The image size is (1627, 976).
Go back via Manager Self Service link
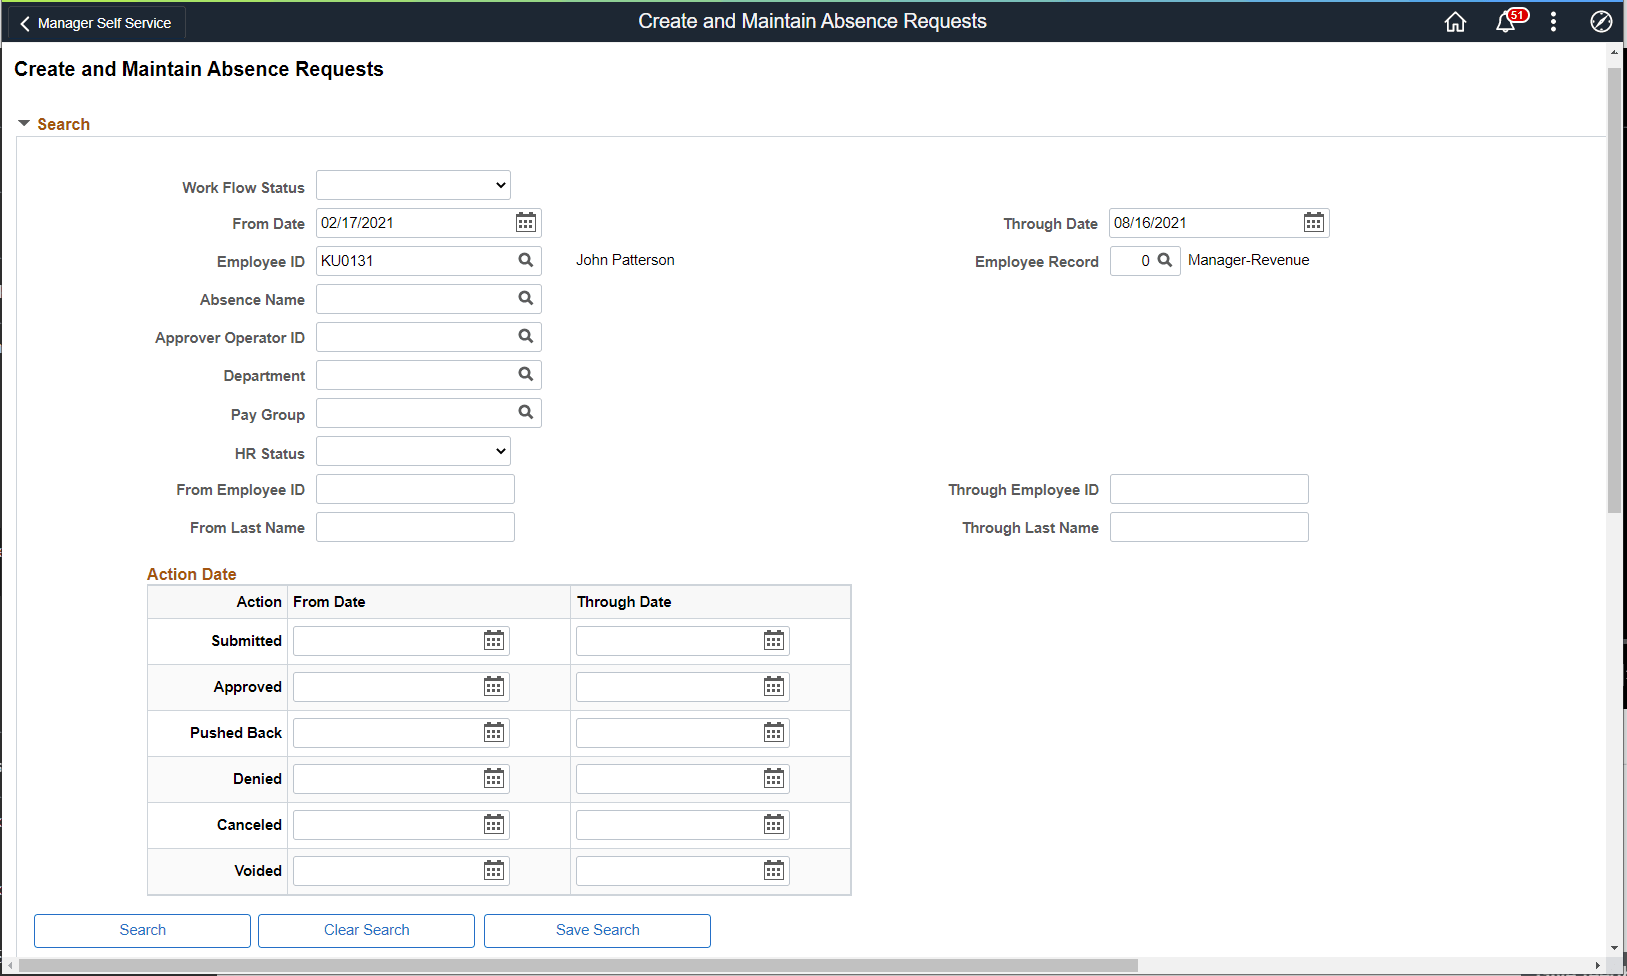pyautogui.click(x=95, y=22)
